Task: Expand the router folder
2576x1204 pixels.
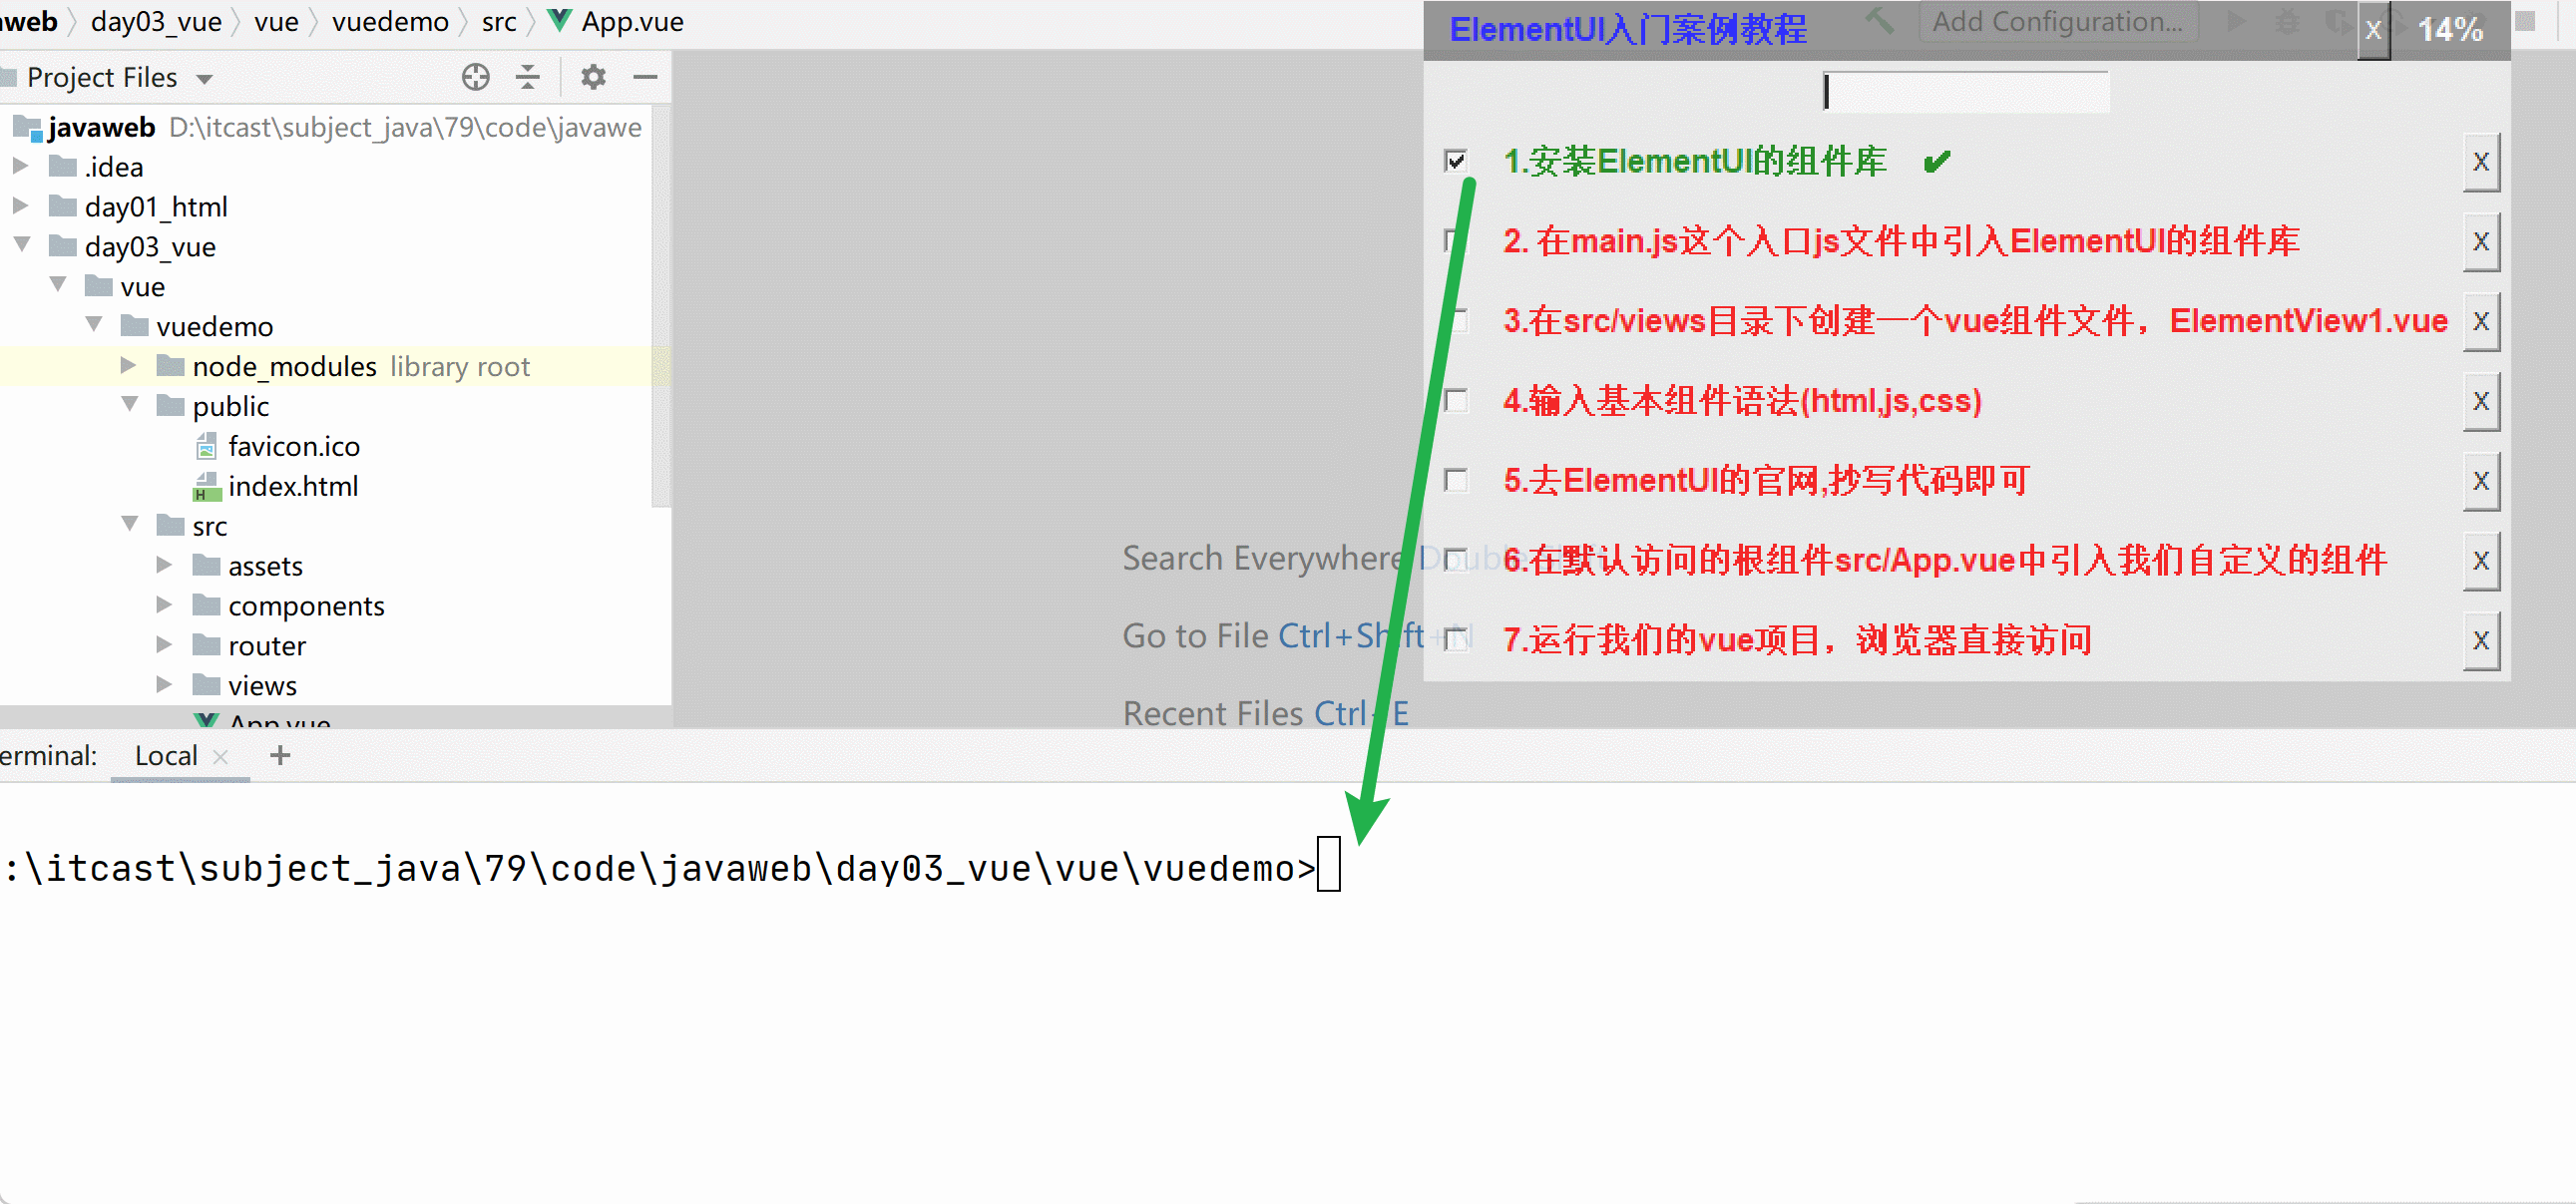Action: [164, 646]
